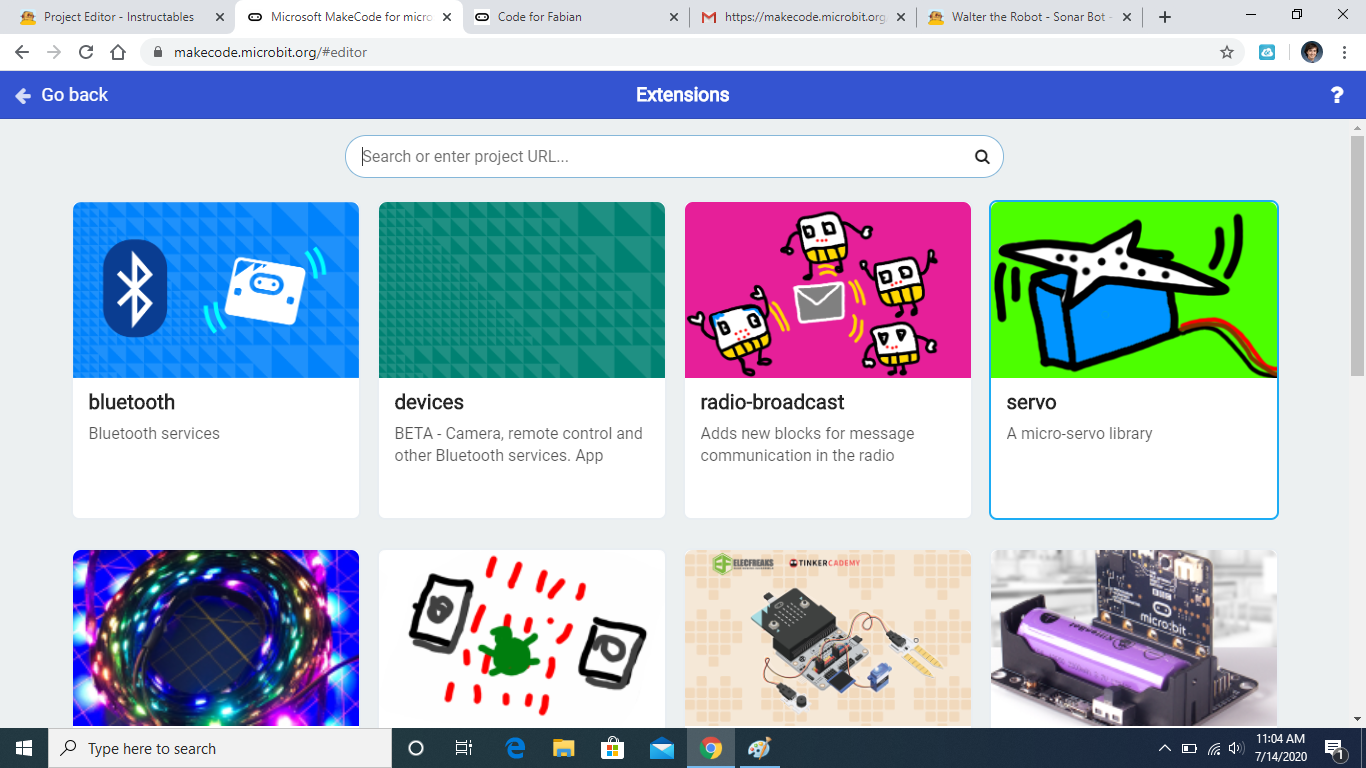Screen dimensions: 1366x768
Task: Click the address bar URL
Action: click(270, 52)
